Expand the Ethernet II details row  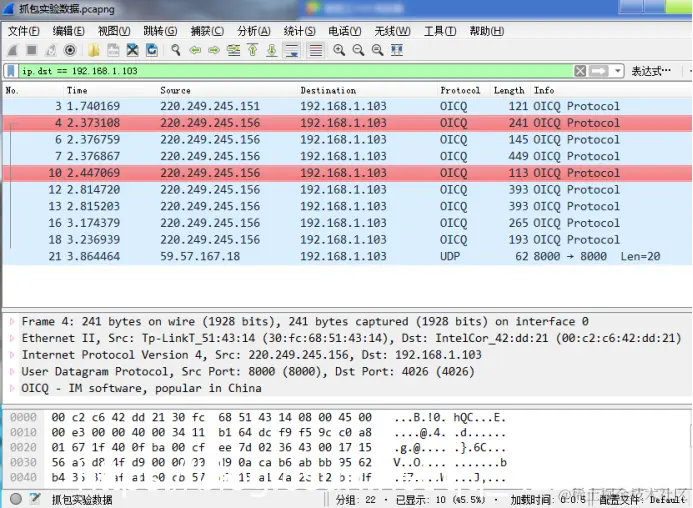(x=12, y=338)
